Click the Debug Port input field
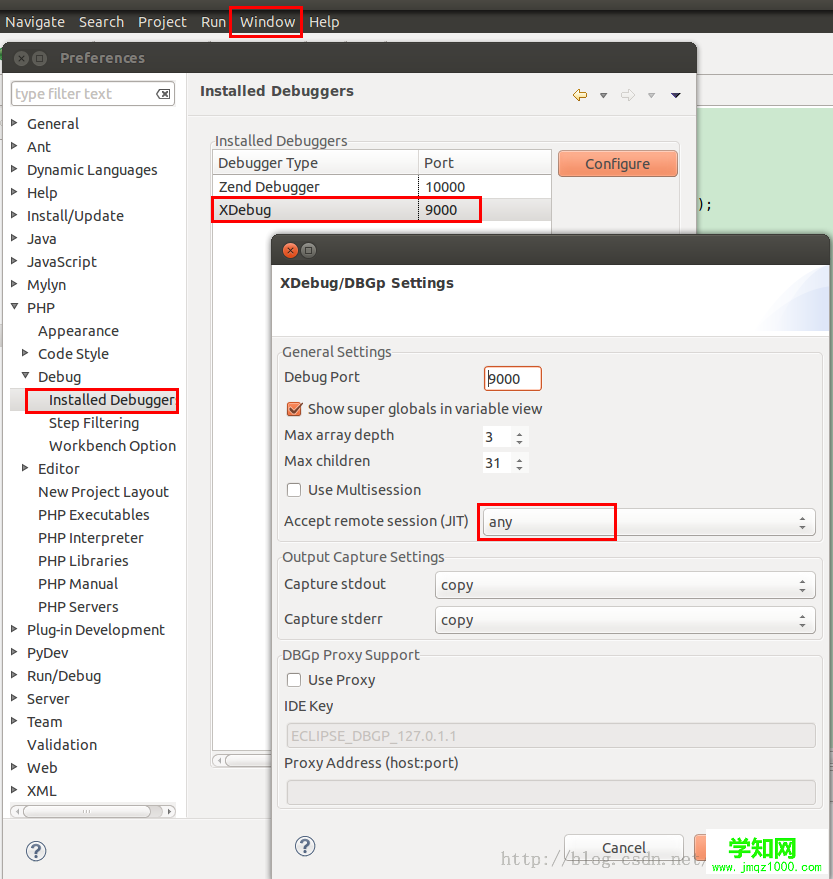 pos(513,378)
